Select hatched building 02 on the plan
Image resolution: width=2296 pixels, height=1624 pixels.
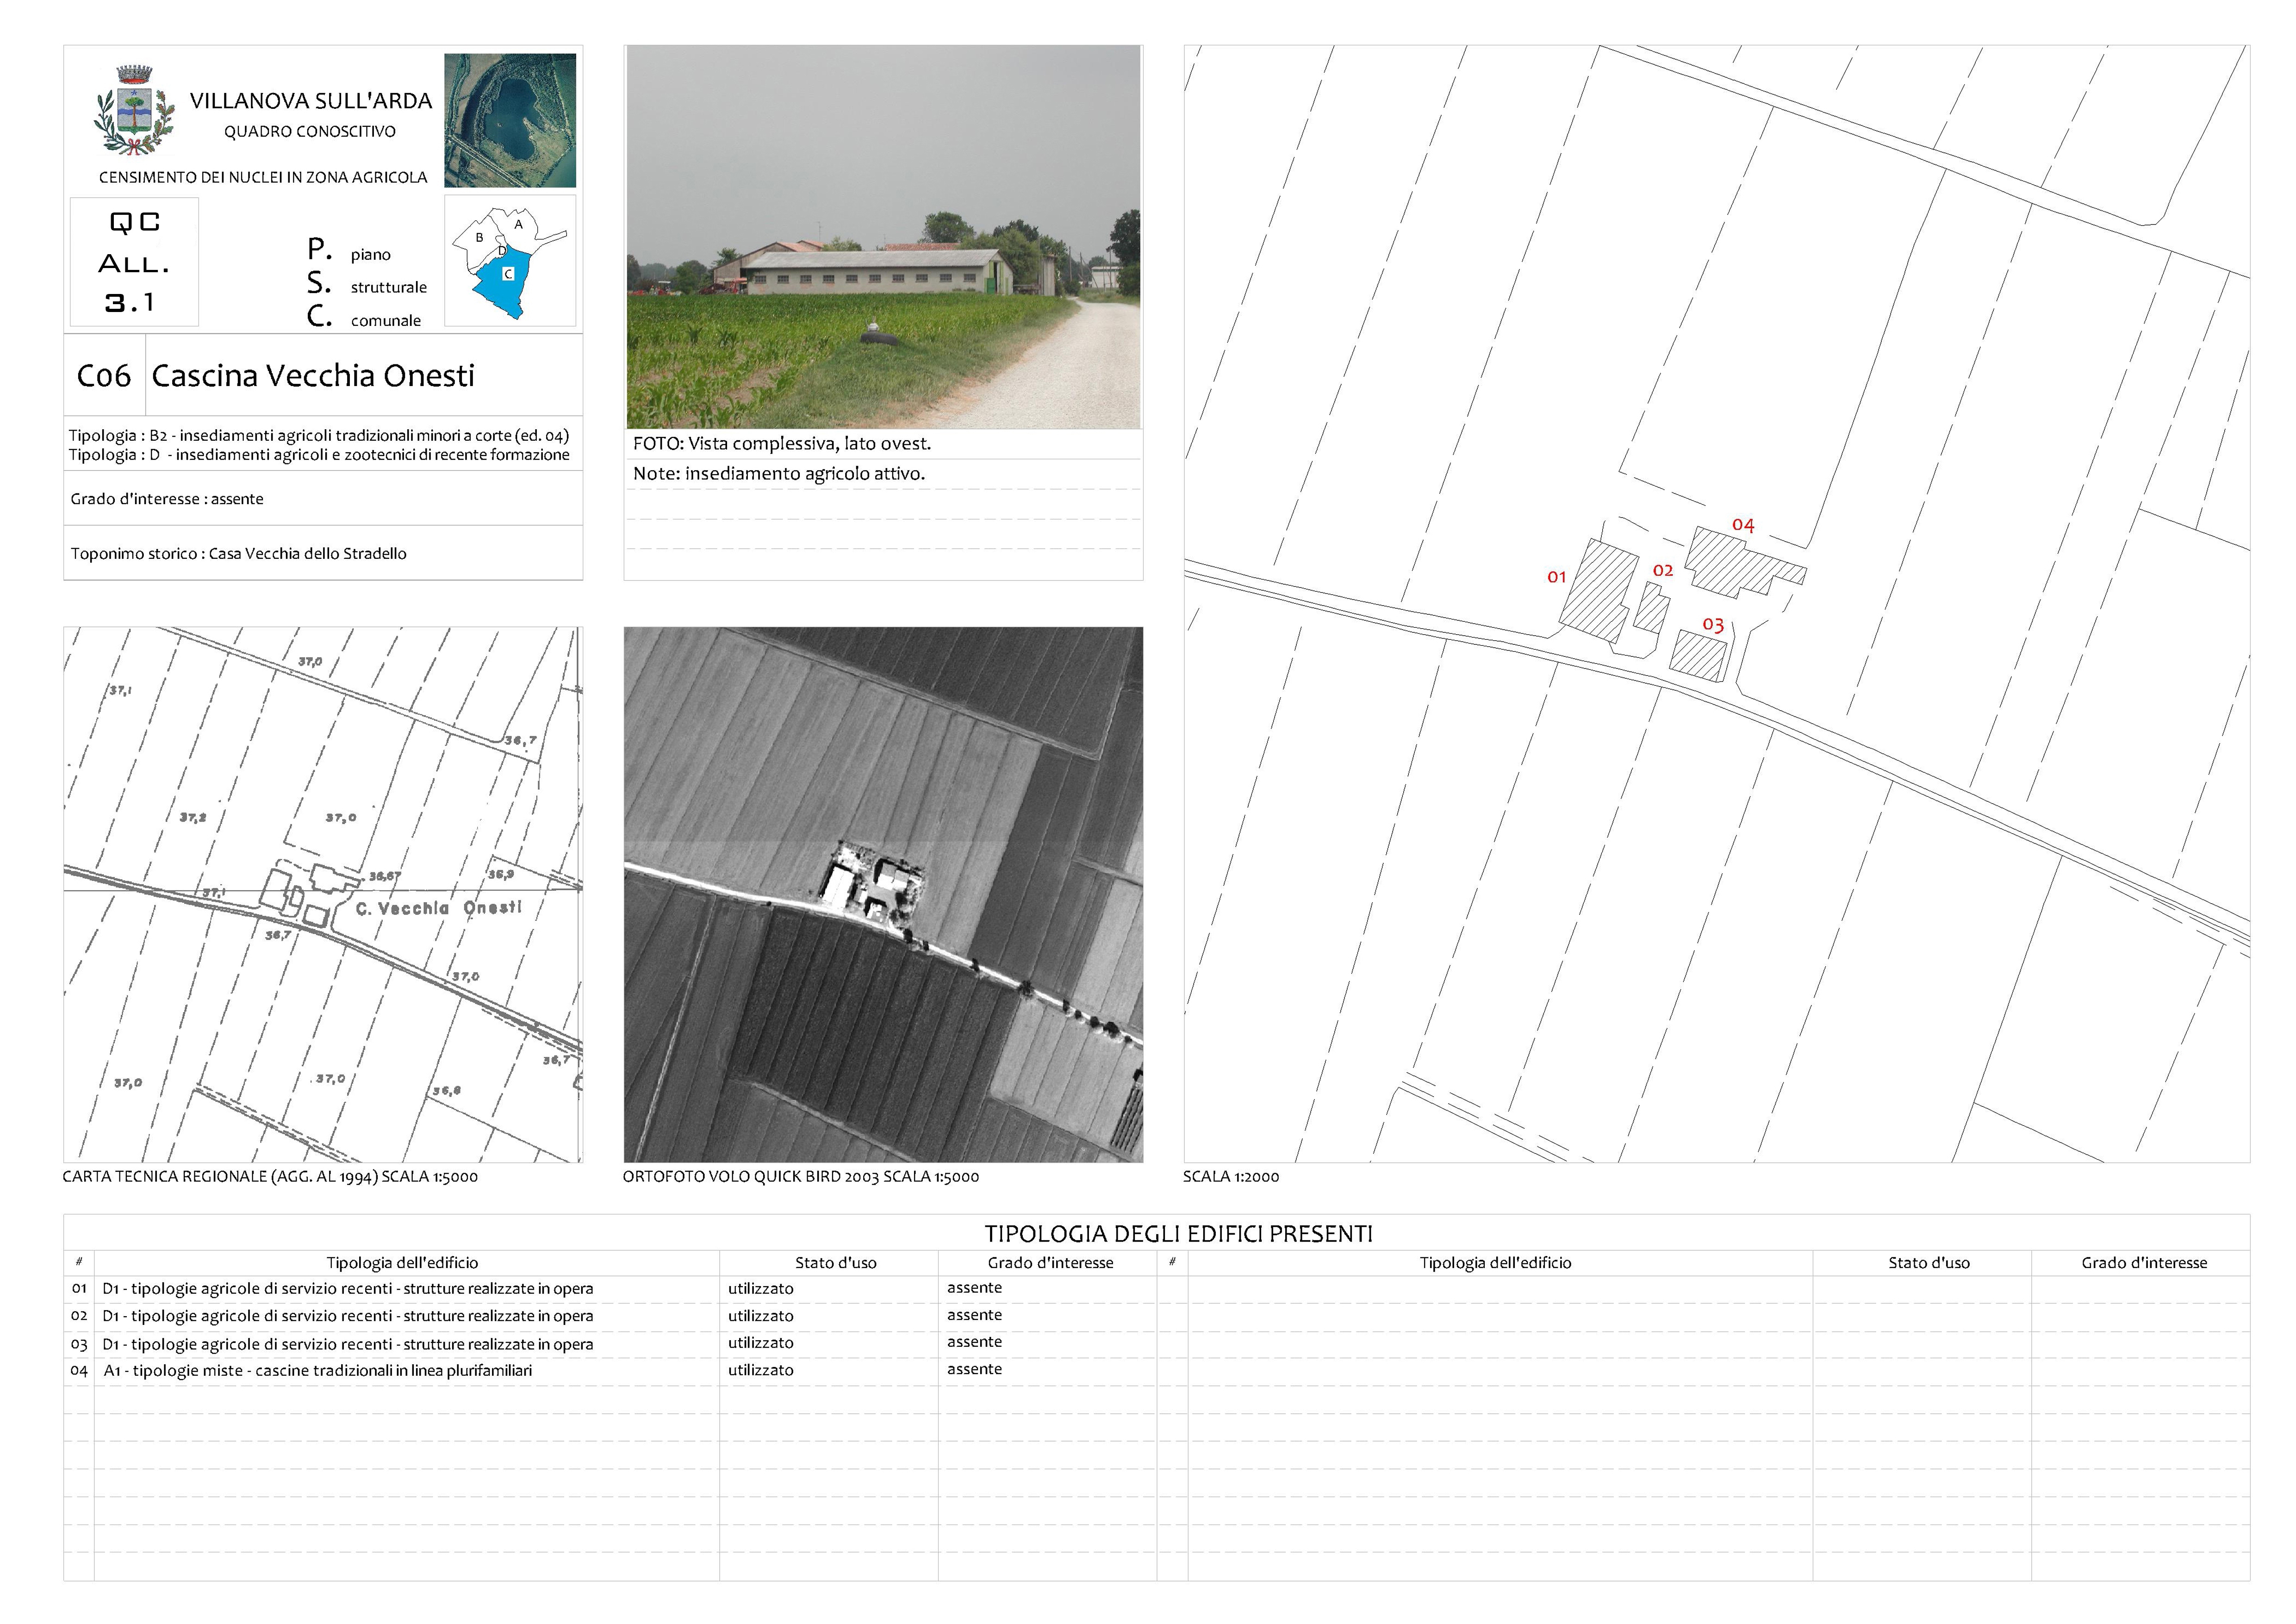[x=1652, y=608]
